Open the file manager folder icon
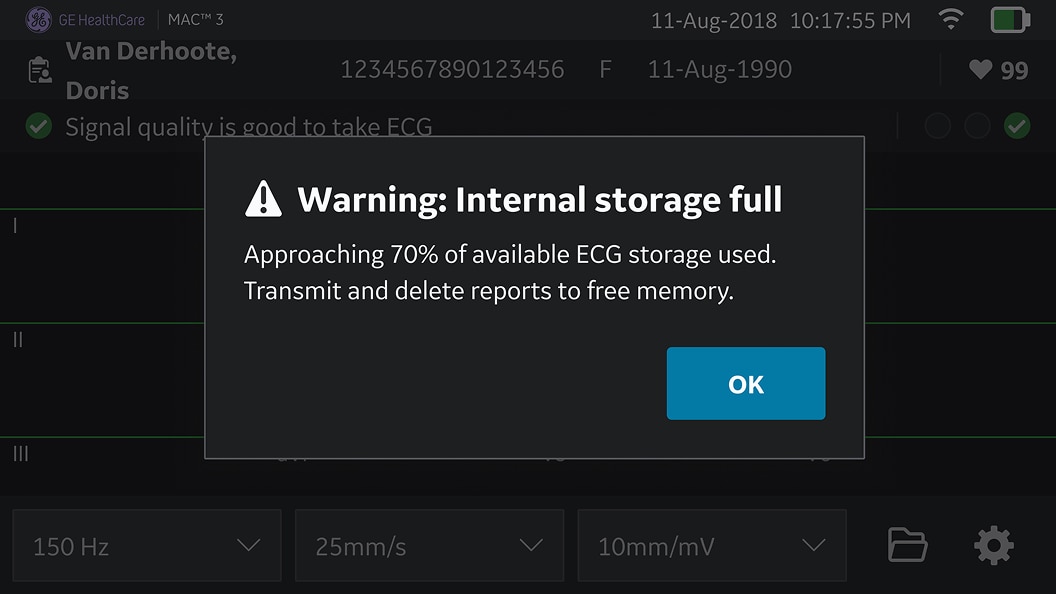Viewport: 1056px width, 594px height. pyautogui.click(x=907, y=545)
